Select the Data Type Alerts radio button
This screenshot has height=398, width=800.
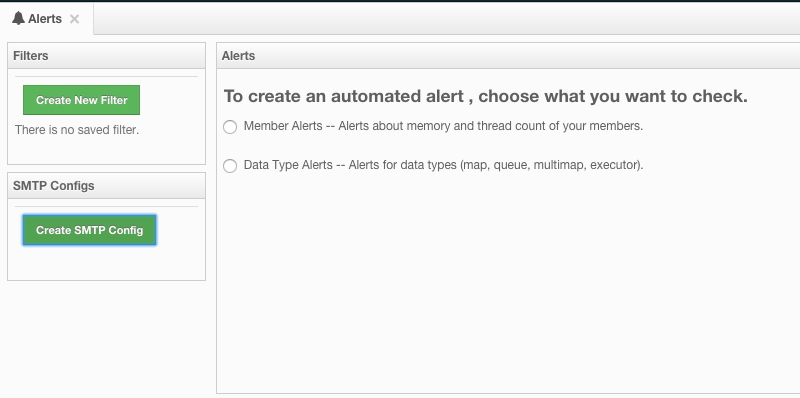(230, 166)
